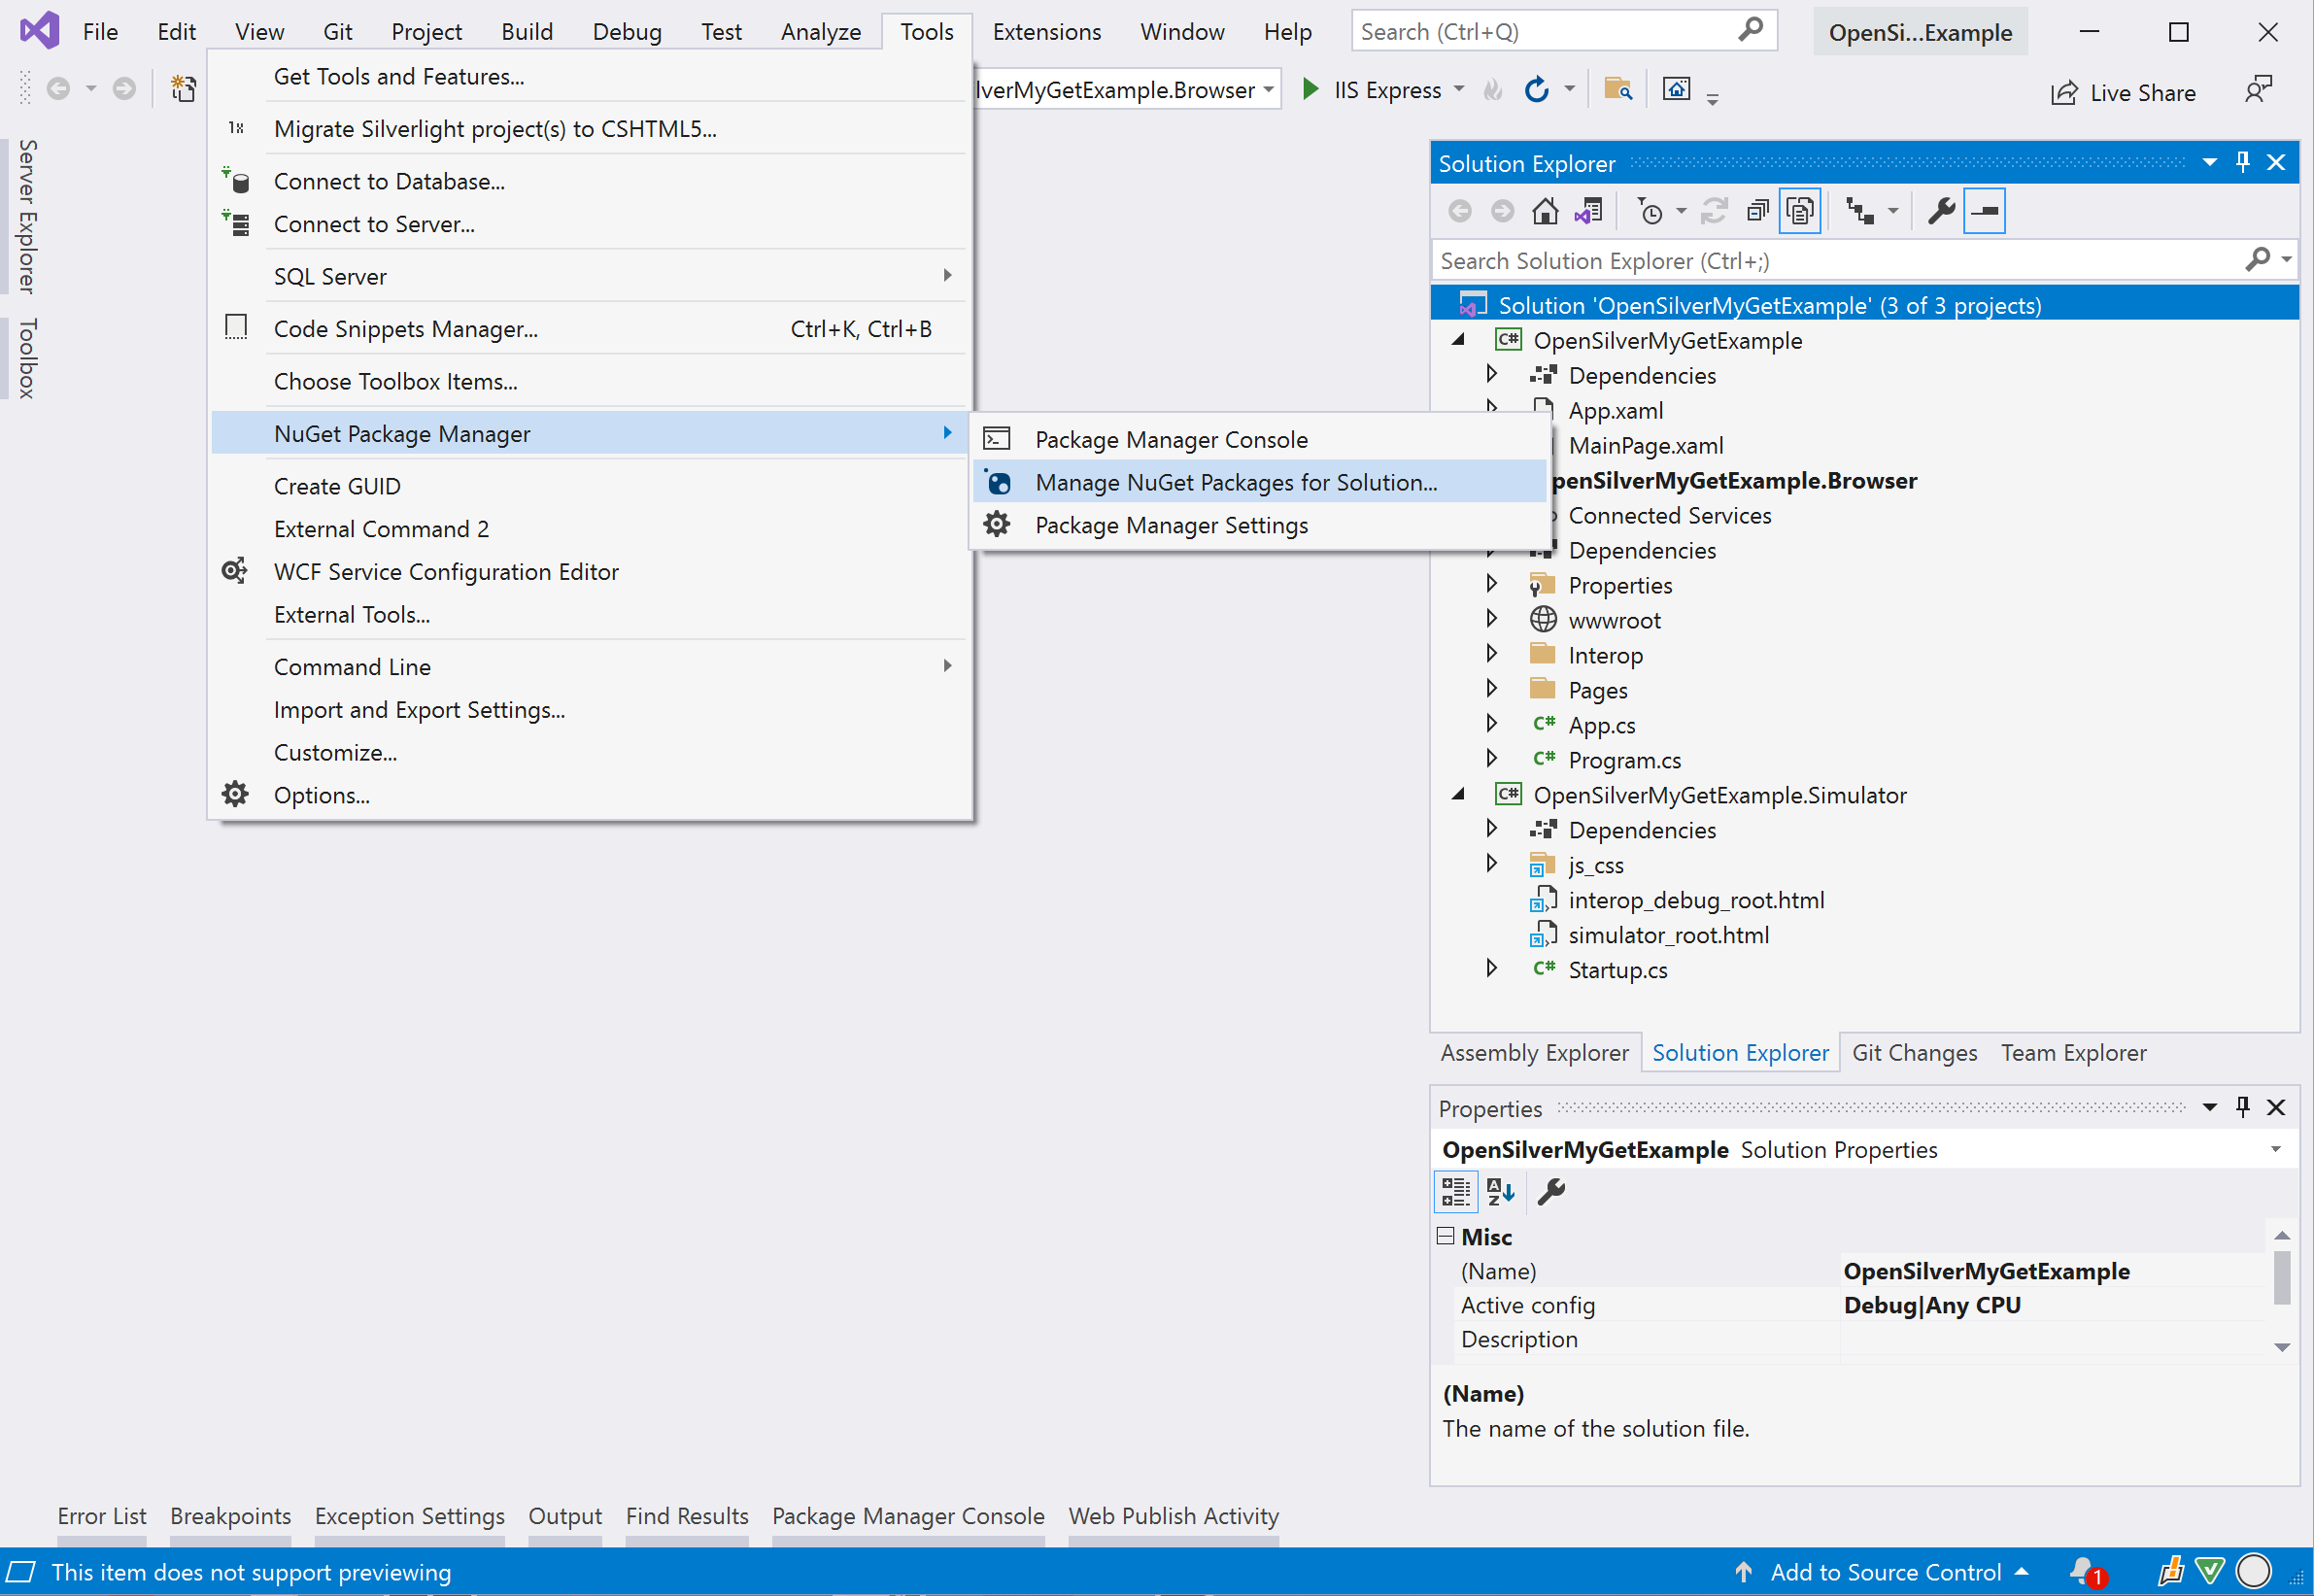Open the Package Manager Console submenu item
This screenshot has width=2314, height=1596.
click(x=1258, y=439)
